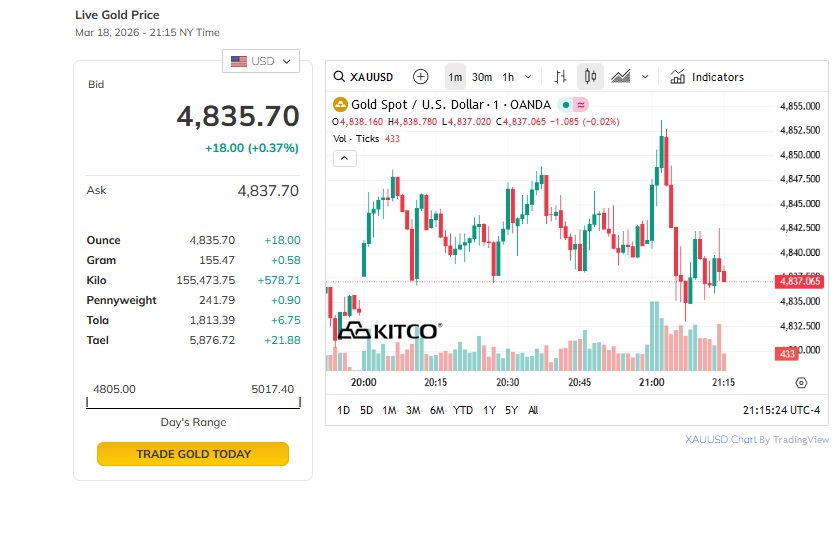Open the Indicators panel
837x541 pixels.
pyautogui.click(x=707, y=77)
